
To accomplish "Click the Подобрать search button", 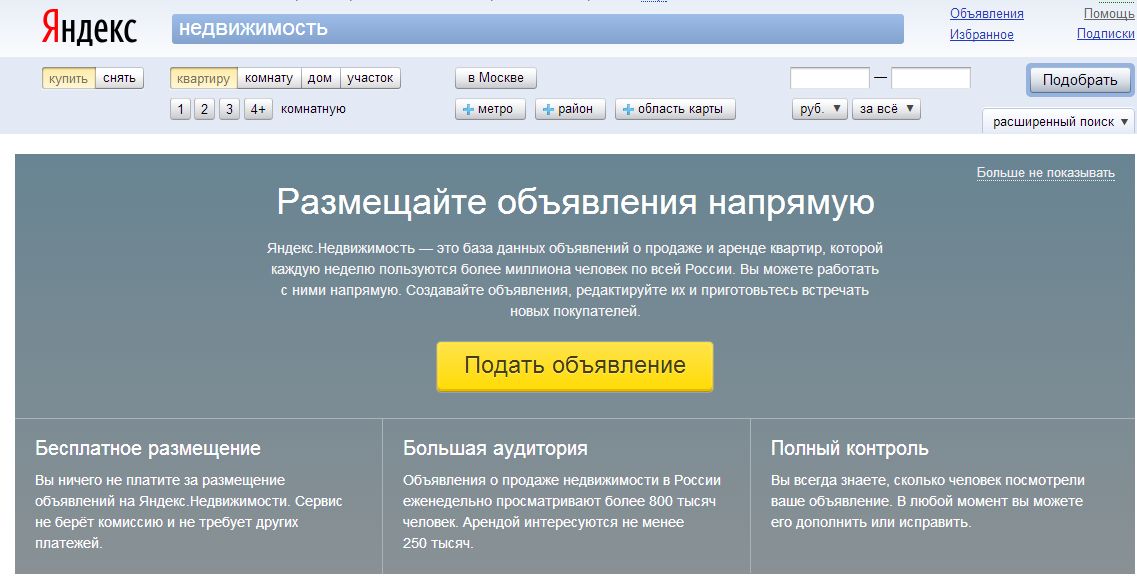I will click(x=1080, y=80).
